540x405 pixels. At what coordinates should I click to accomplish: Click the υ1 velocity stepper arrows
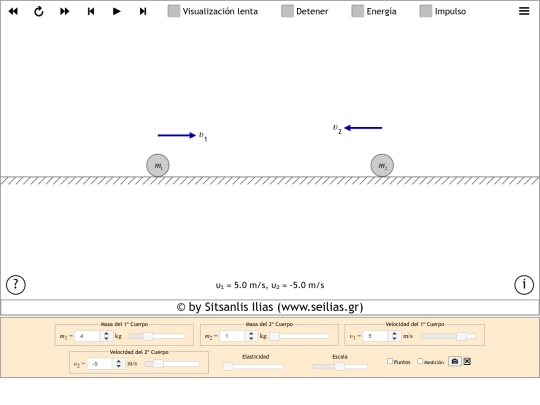click(x=394, y=336)
